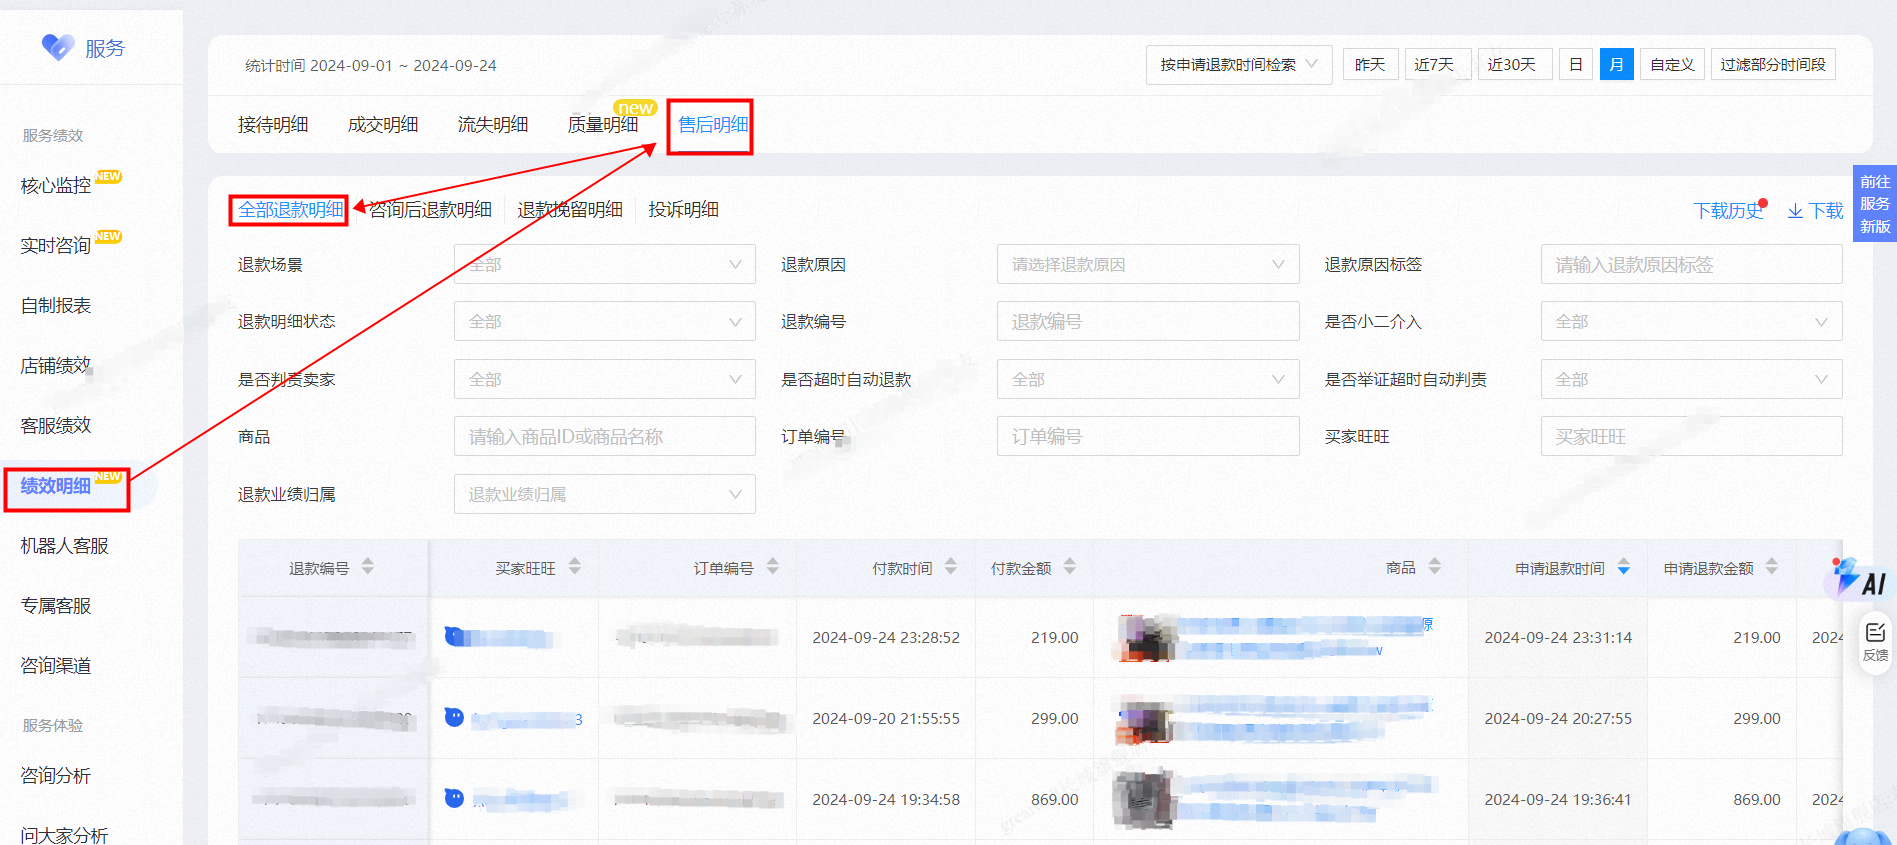Open product thumbnail in 219.00 row
Viewport: 1897px width, 845px height.
pyautogui.click(x=1144, y=638)
